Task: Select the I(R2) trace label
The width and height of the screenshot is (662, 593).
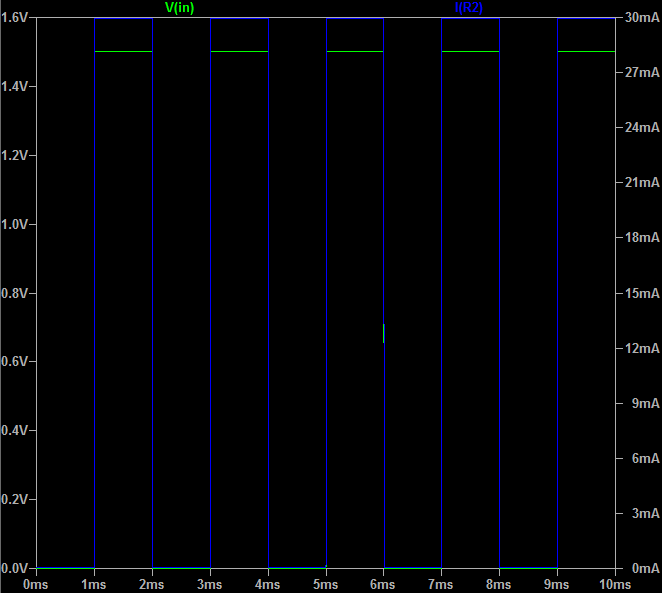Action: tap(468, 8)
